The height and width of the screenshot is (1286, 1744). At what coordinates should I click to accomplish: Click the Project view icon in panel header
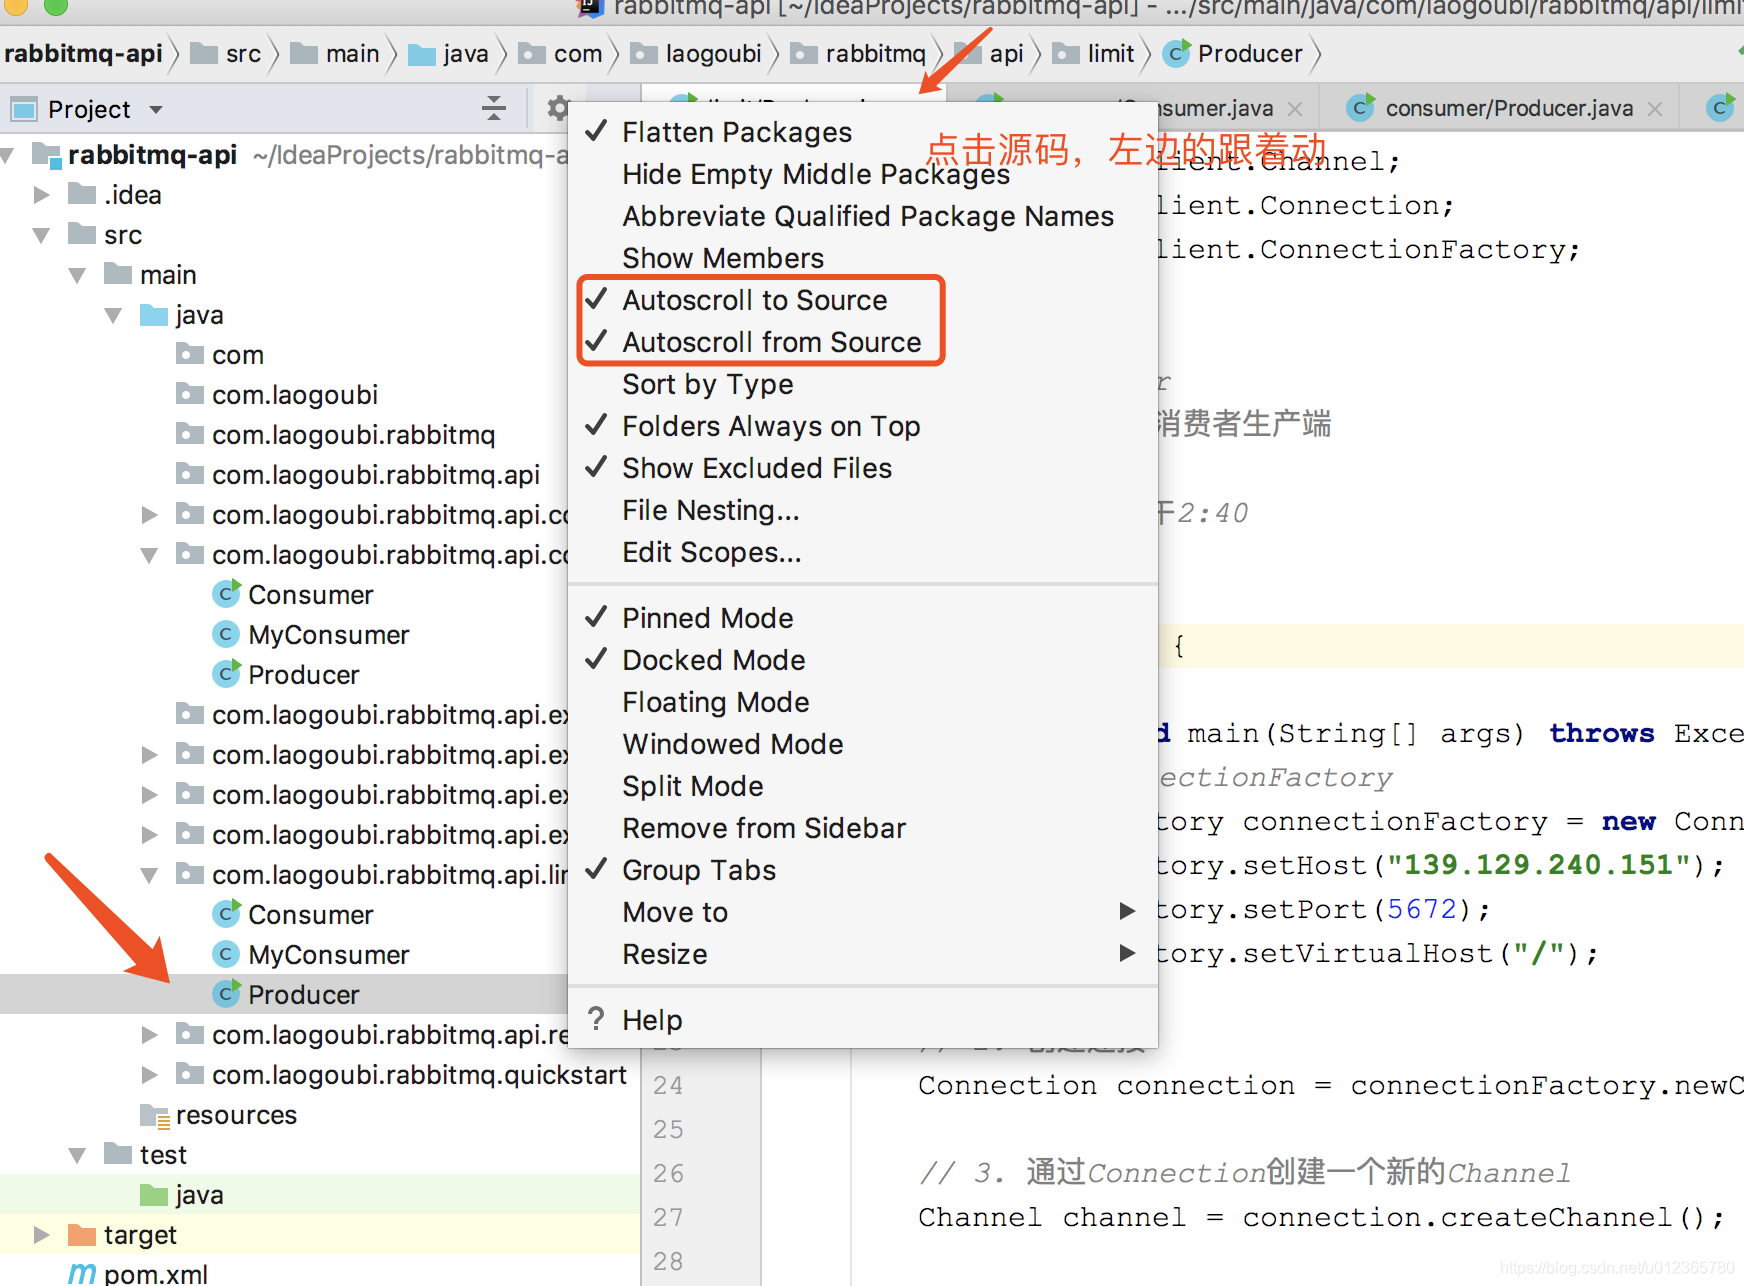tap(23, 109)
